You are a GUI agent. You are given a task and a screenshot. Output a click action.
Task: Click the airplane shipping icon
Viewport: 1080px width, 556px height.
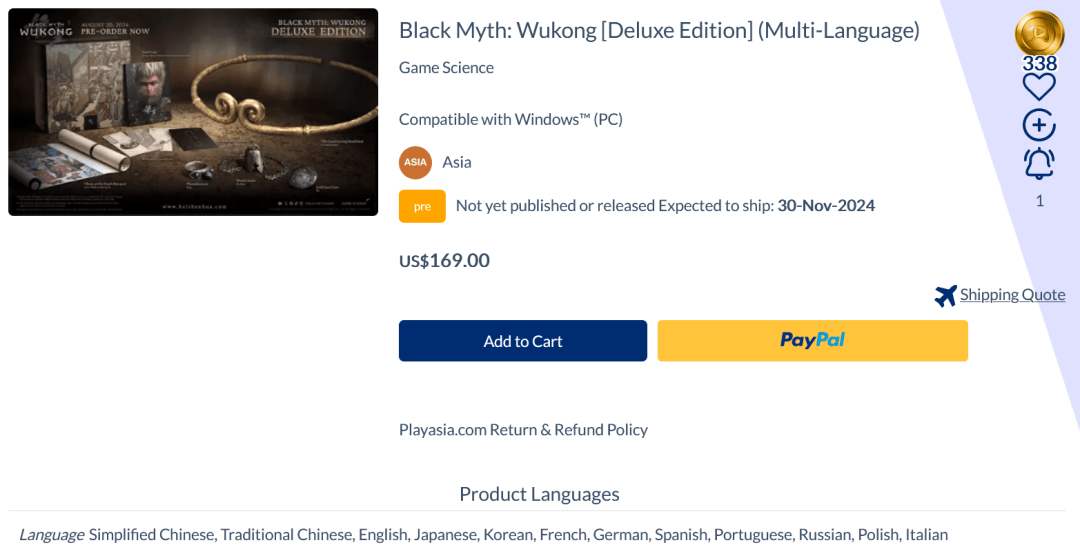[945, 296]
